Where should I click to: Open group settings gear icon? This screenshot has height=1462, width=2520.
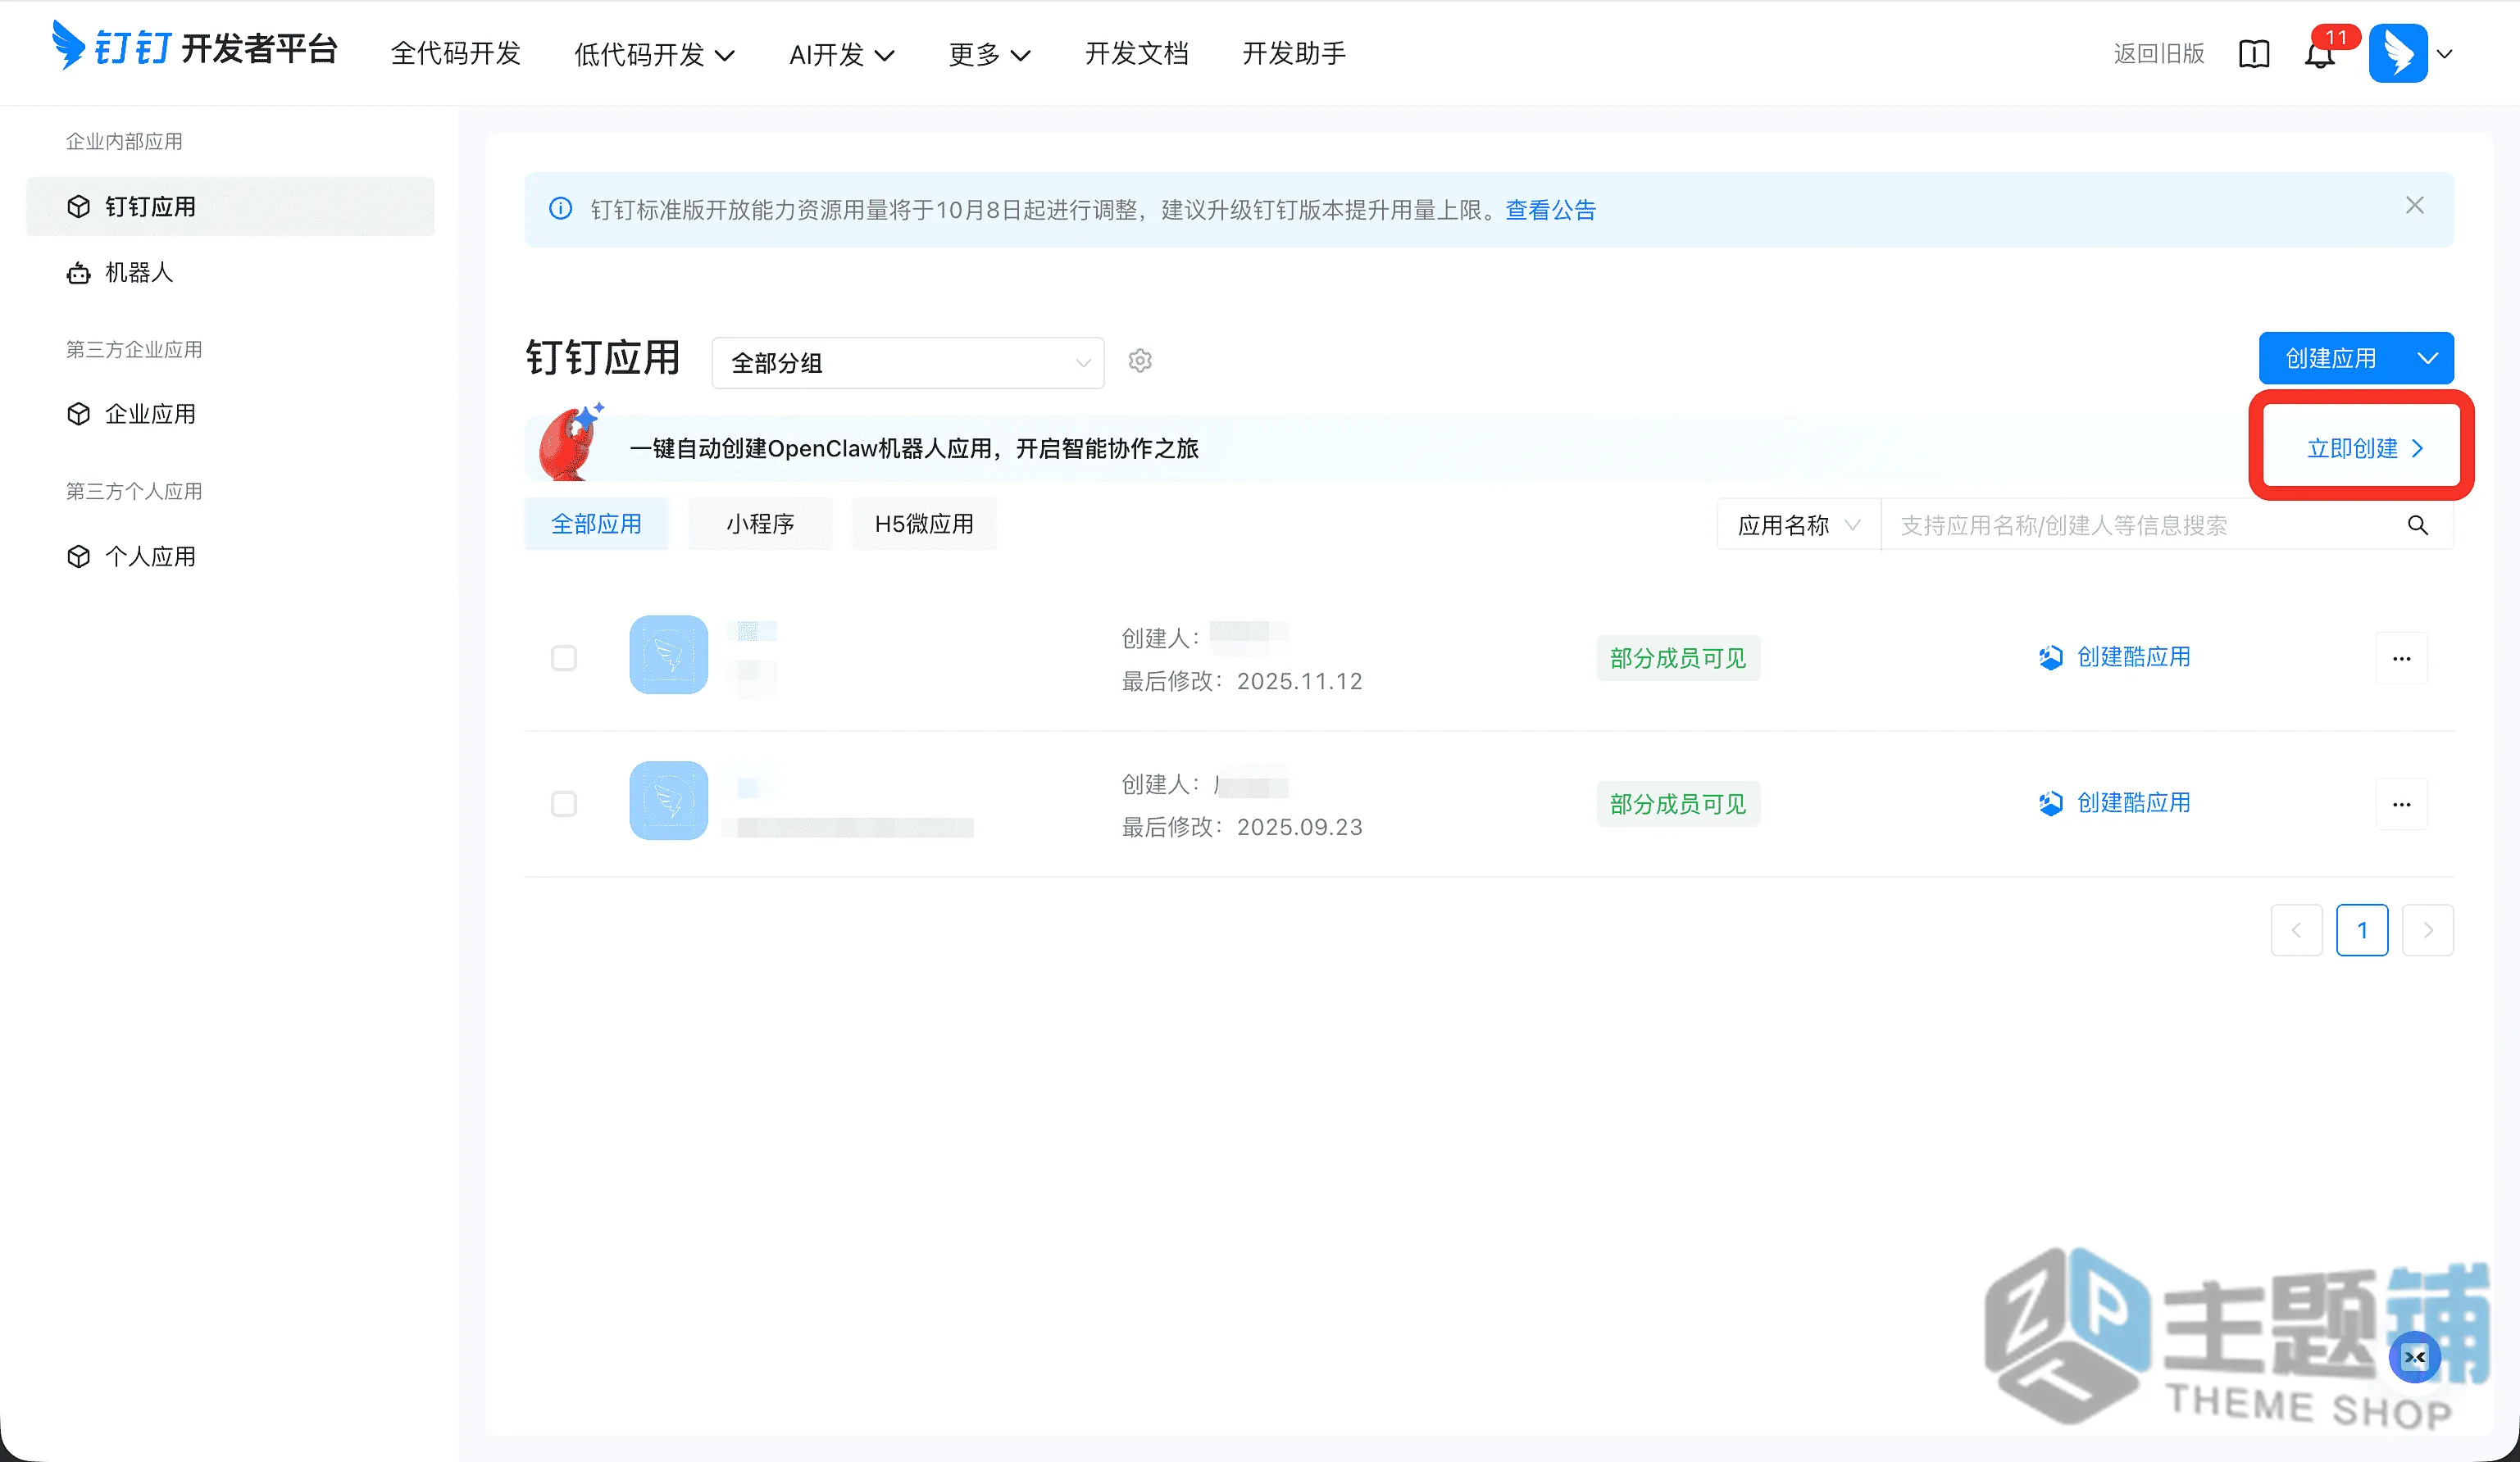pos(1140,360)
